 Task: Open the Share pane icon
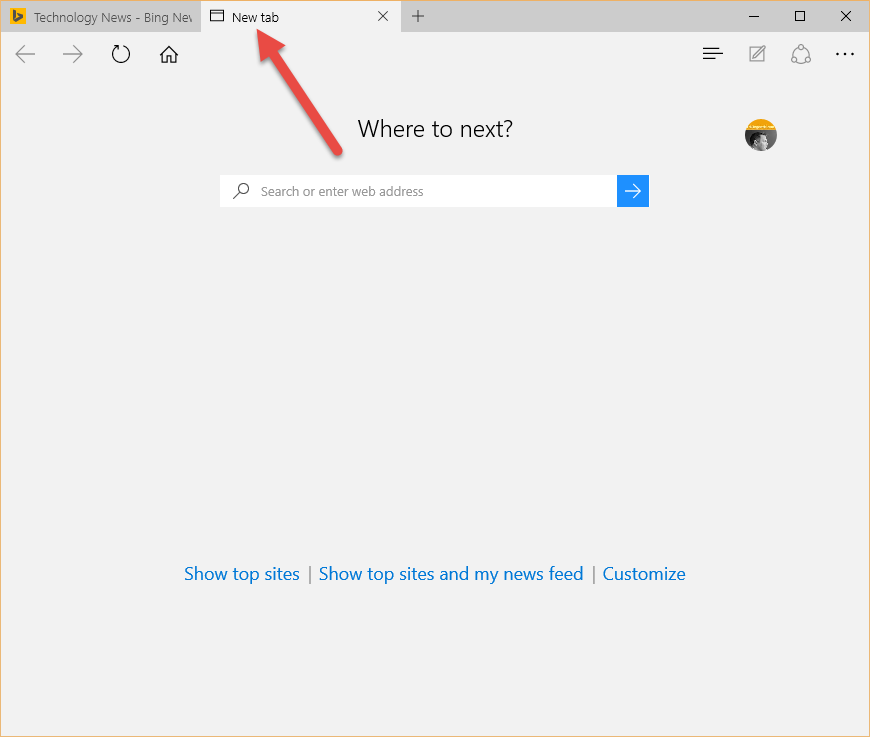[801, 53]
